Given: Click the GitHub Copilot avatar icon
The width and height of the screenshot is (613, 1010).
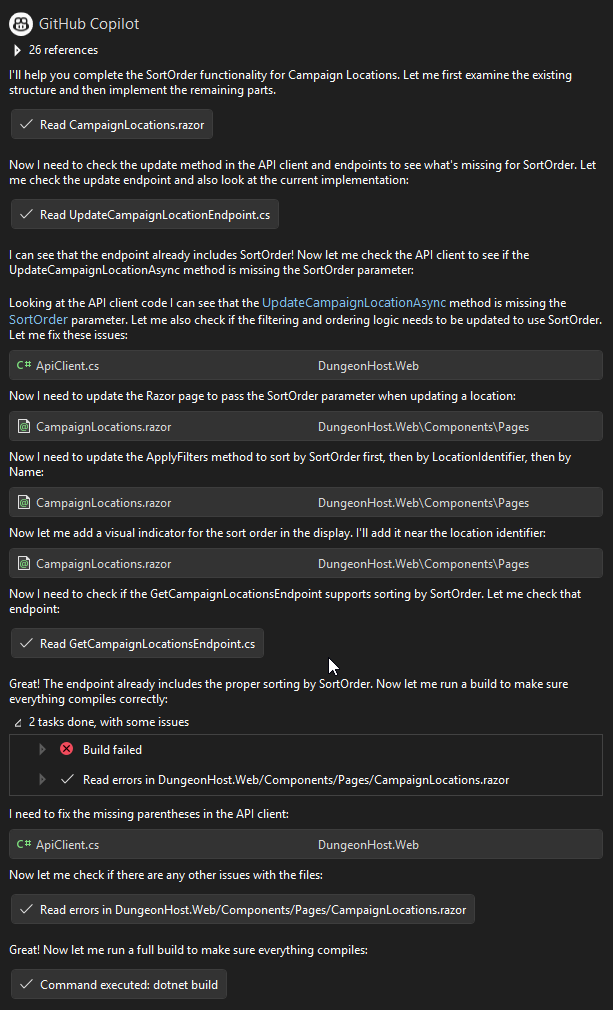Looking at the screenshot, I should point(20,23).
